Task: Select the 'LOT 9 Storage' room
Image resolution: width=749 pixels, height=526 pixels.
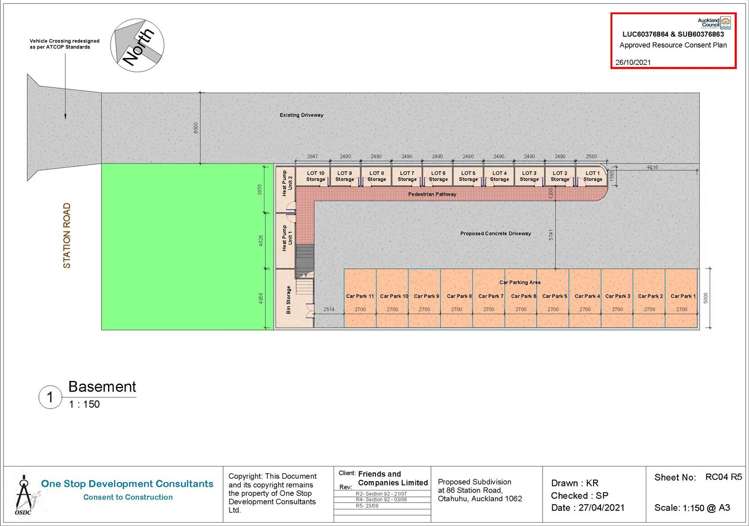Action: pos(344,176)
